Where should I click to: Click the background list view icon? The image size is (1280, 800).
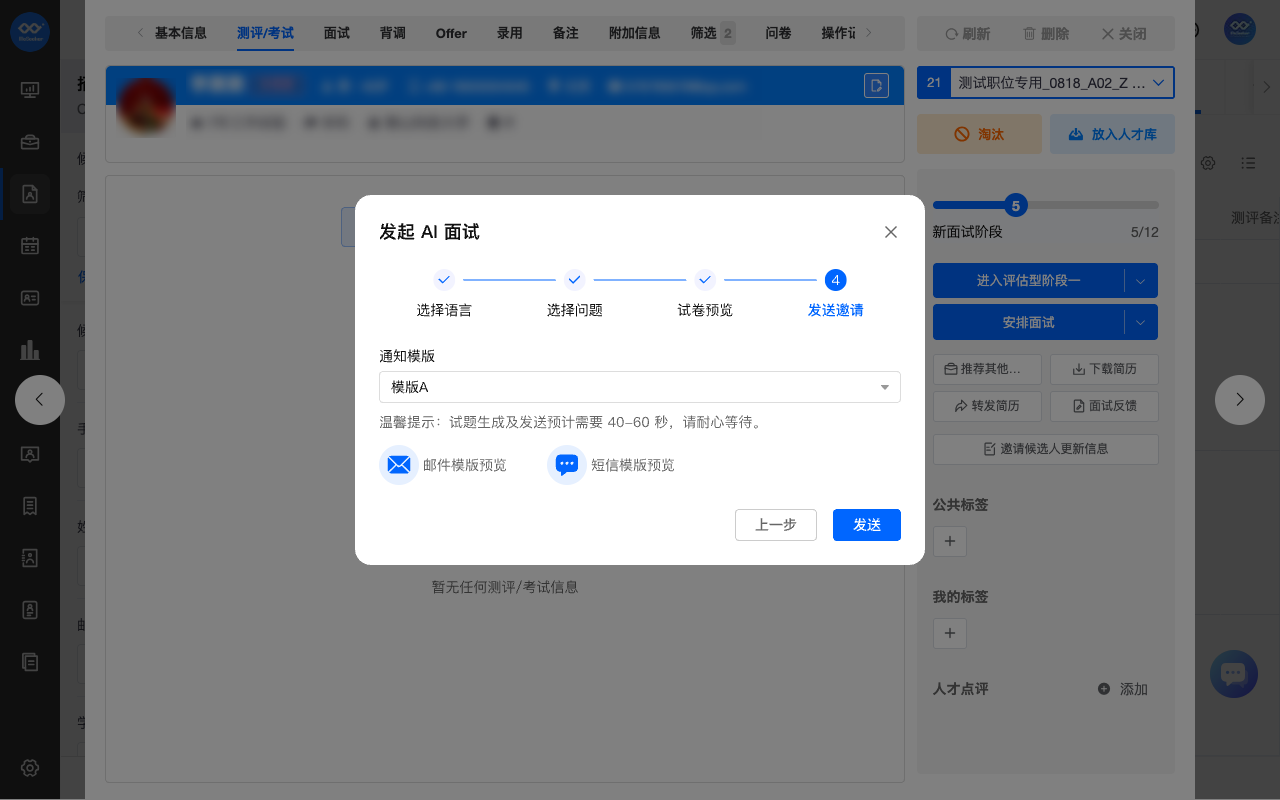click(x=1248, y=163)
